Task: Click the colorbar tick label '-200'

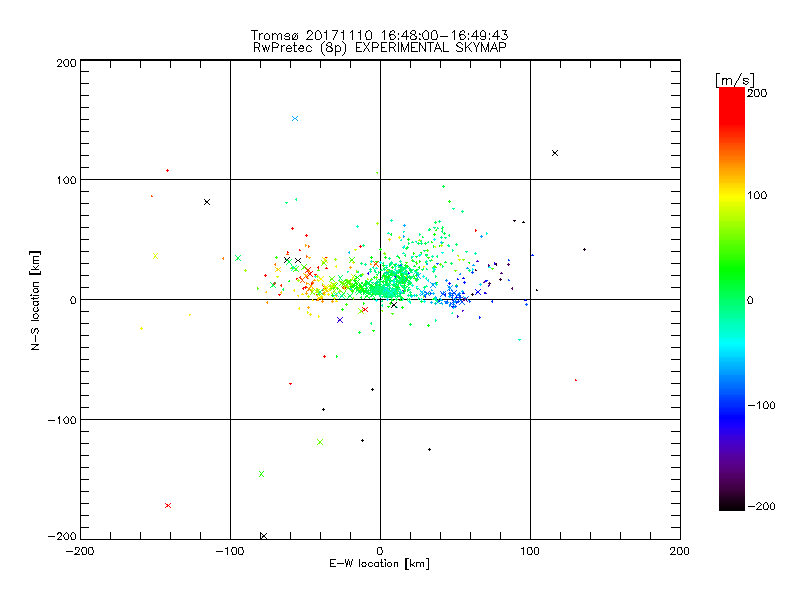Action: (x=761, y=506)
